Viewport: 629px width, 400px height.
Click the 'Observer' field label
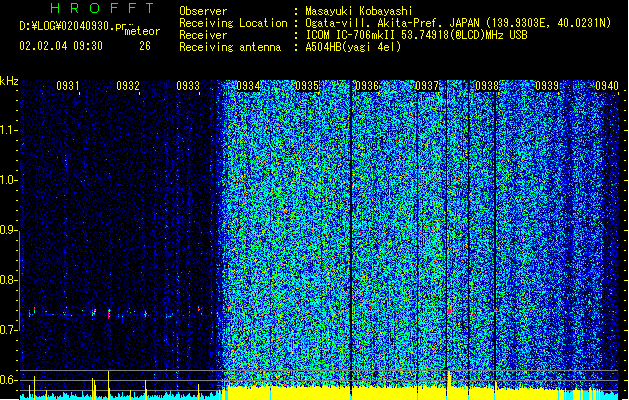tap(203, 11)
